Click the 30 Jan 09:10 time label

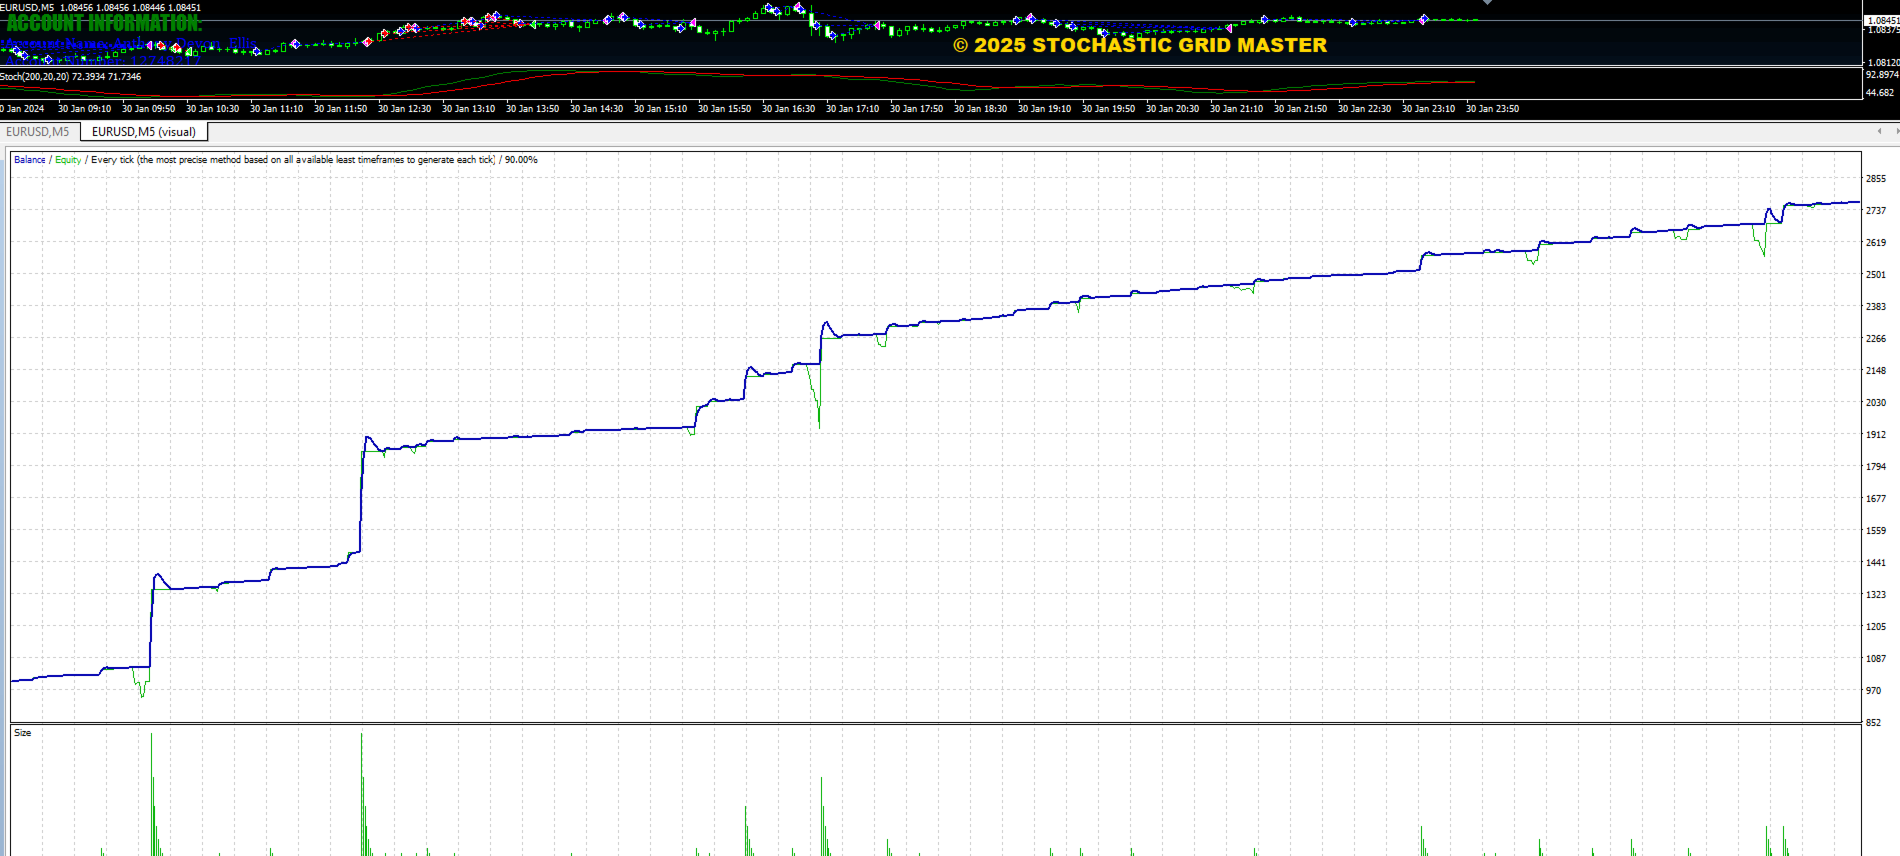tap(85, 109)
